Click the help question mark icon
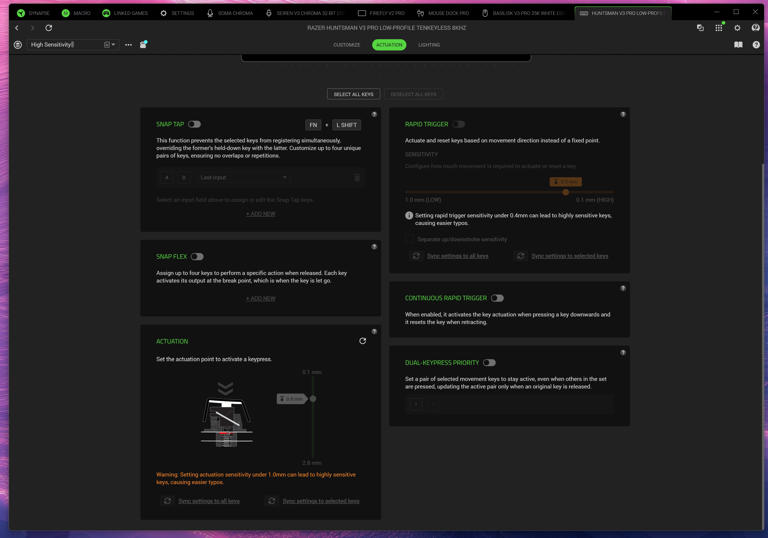 tap(756, 45)
